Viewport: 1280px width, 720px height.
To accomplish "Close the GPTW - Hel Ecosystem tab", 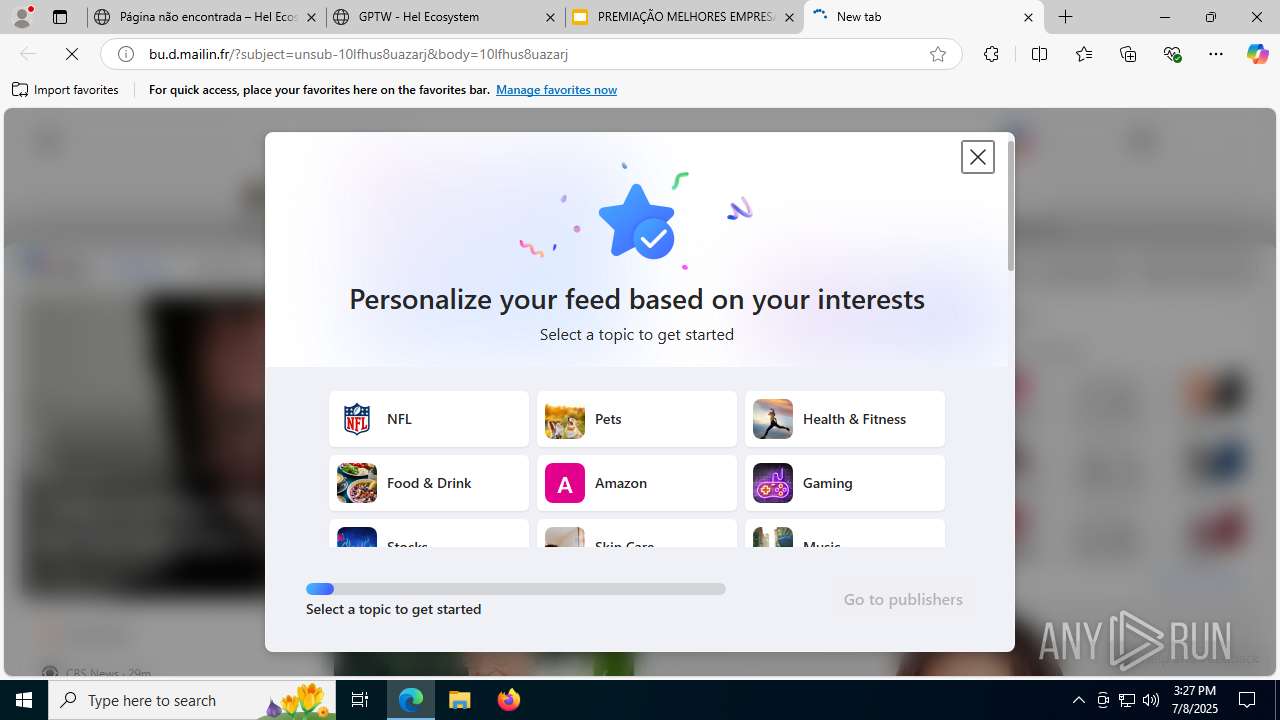I will (550, 17).
